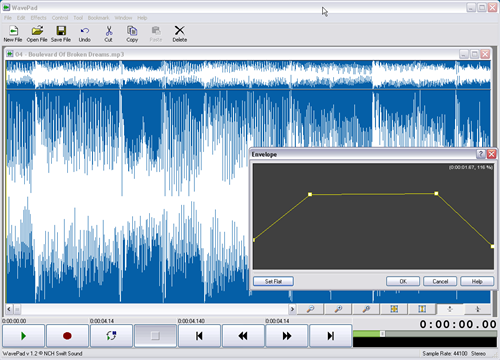Click the waveform horizontal scrollbar thumb

pyautogui.click(x=17, y=309)
